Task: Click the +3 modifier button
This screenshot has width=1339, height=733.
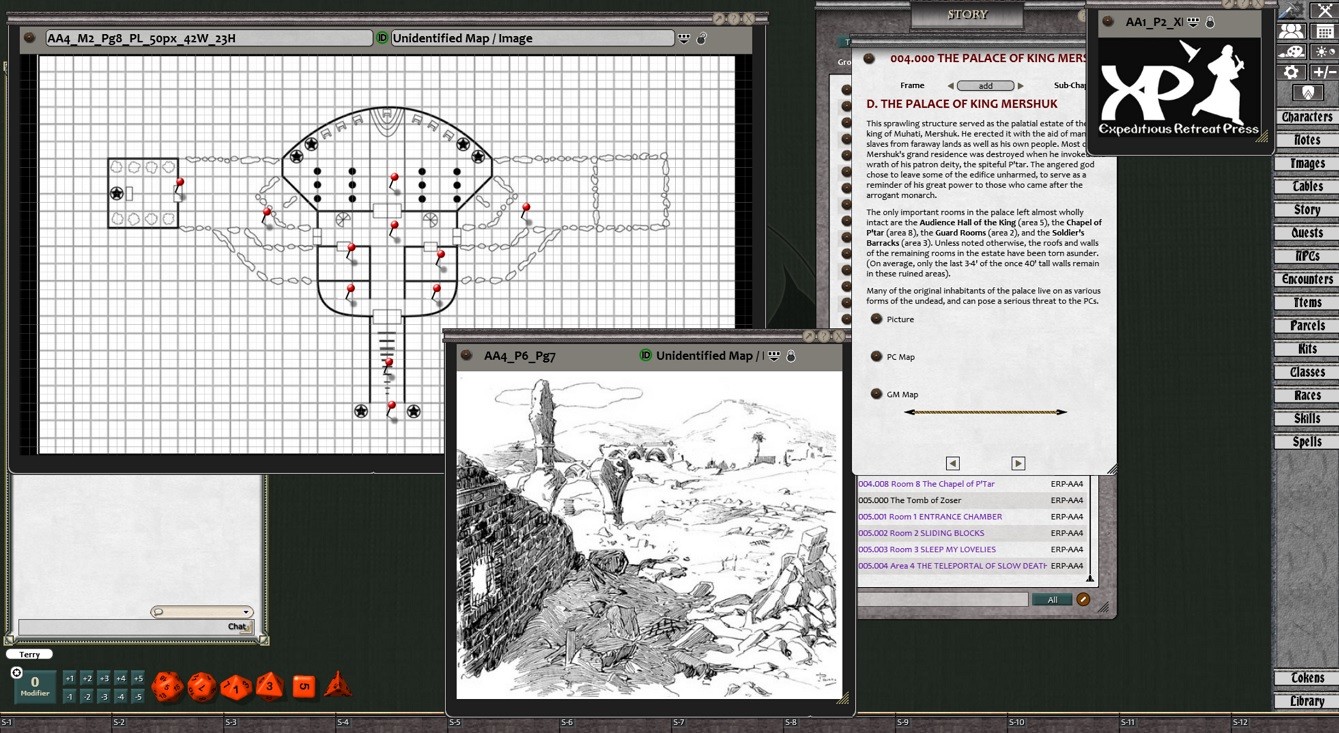Action: coord(104,678)
